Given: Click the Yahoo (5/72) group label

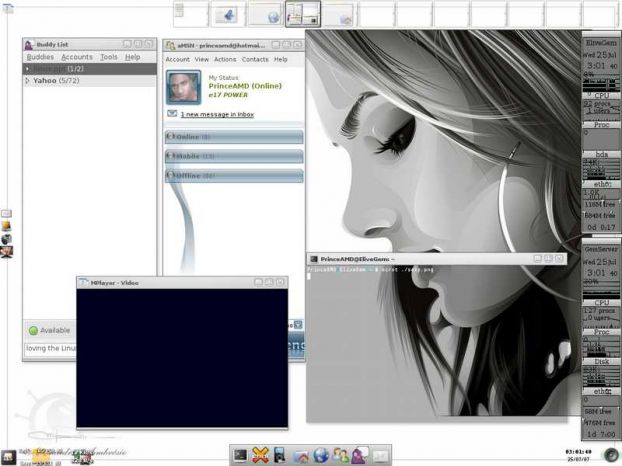Looking at the screenshot, I should pos(56,81).
